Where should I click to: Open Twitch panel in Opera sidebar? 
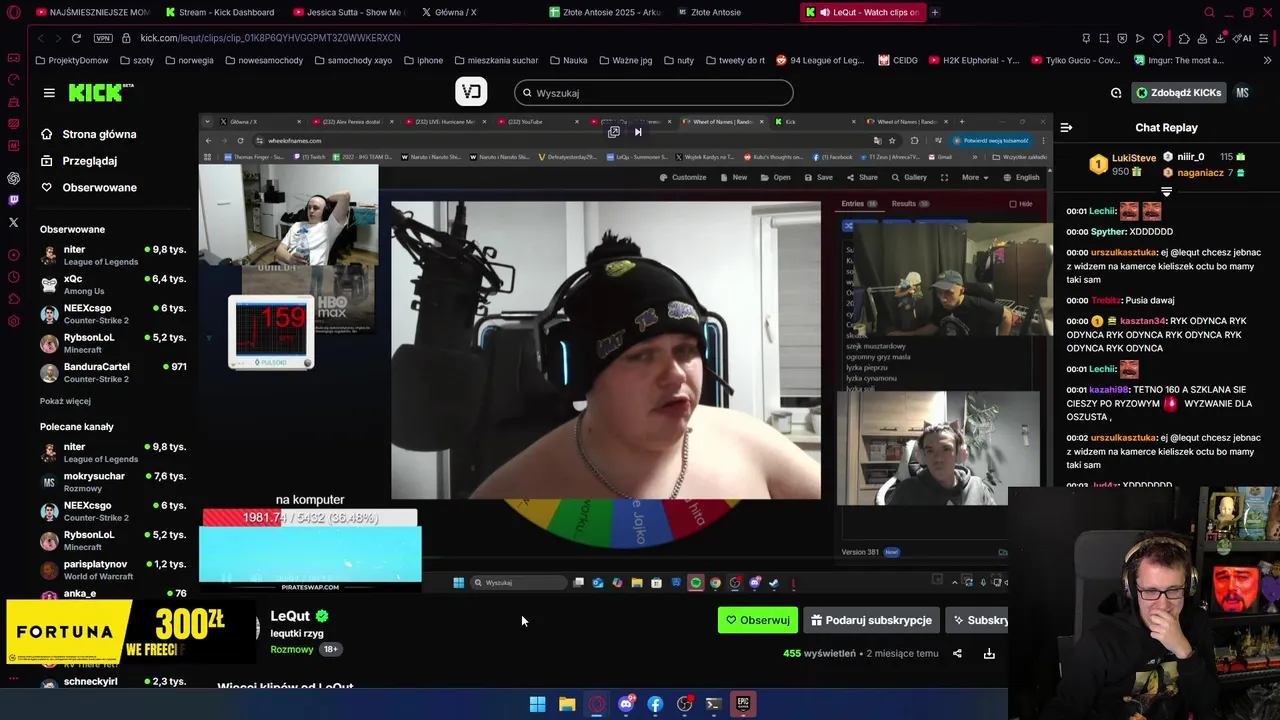(x=13, y=200)
